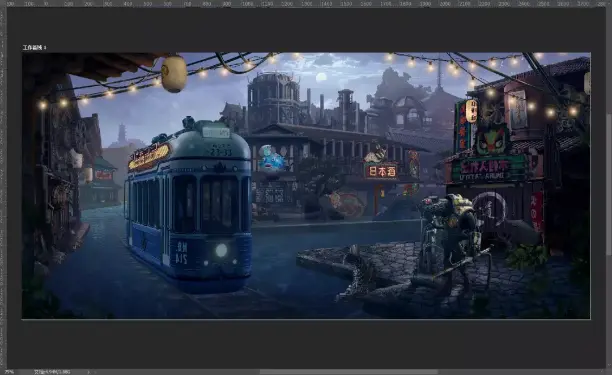Click the green mask shop sign
The width and height of the screenshot is (612, 375).
(x=491, y=139)
